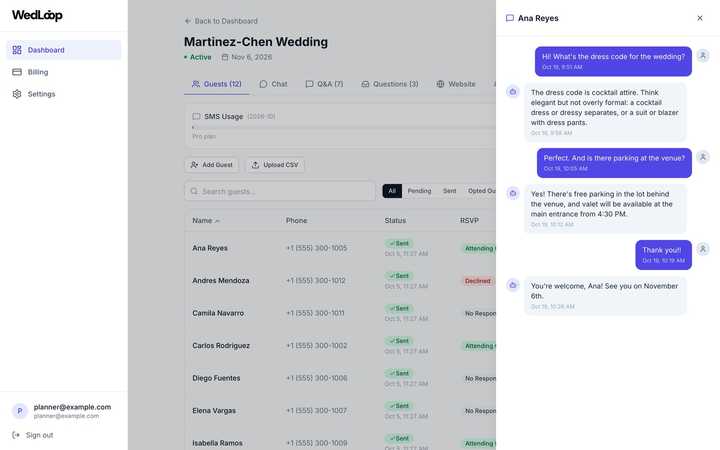The image size is (720, 450).
Task: Click the planner profile avatar
Action: [x=20, y=411]
